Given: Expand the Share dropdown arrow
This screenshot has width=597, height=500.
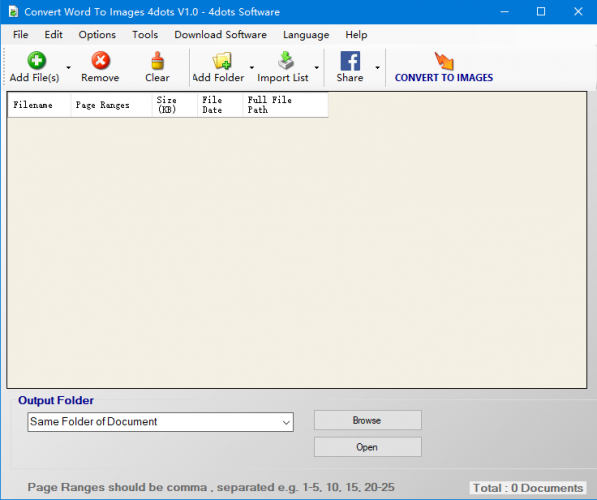Looking at the screenshot, I should coord(377,68).
